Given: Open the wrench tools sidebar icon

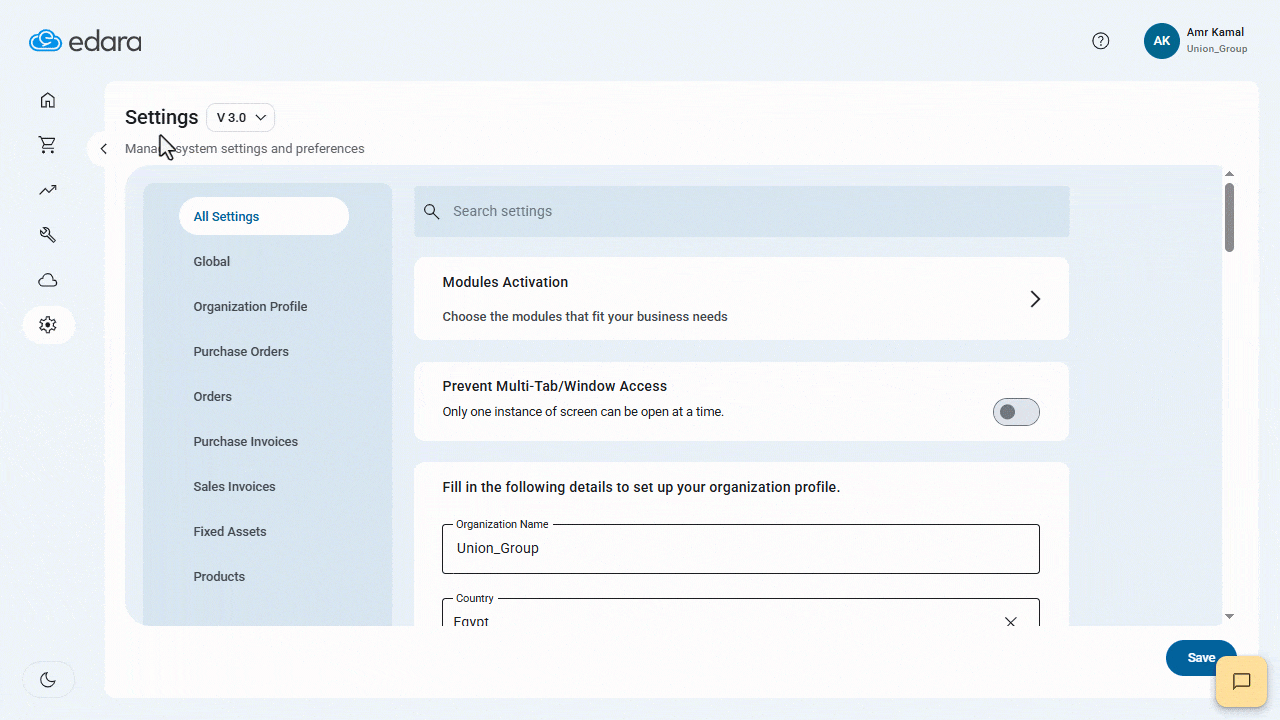Looking at the screenshot, I should click(x=48, y=235).
